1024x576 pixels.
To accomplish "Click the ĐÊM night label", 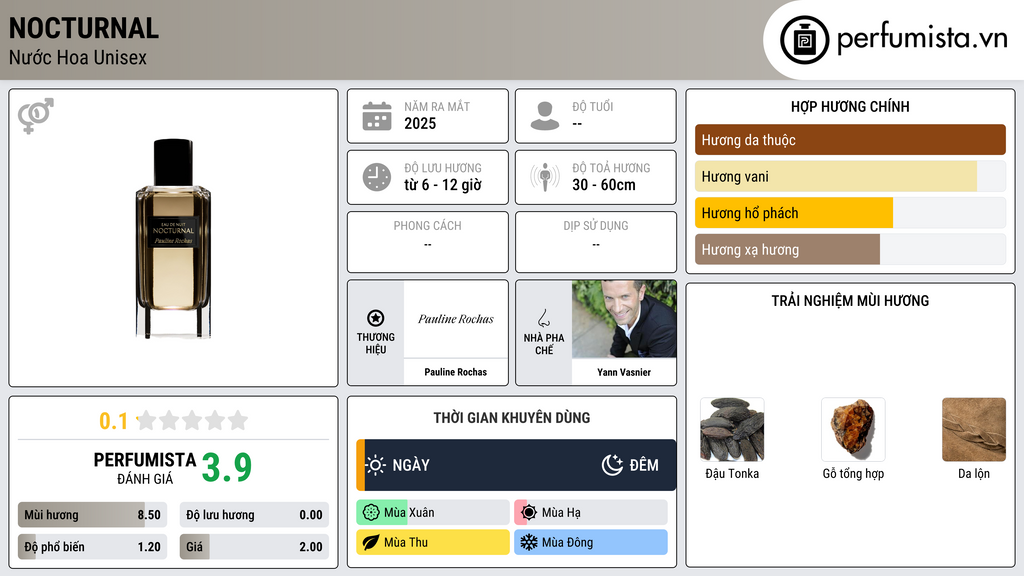I will coord(644,465).
